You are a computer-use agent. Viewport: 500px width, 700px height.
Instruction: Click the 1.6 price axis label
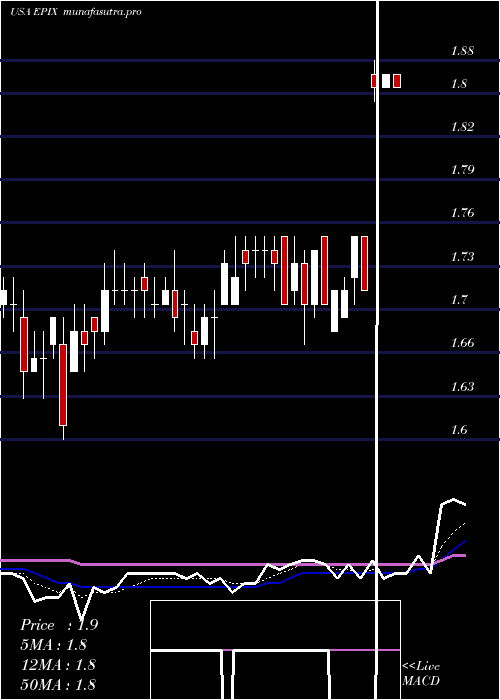click(x=458, y=429)
